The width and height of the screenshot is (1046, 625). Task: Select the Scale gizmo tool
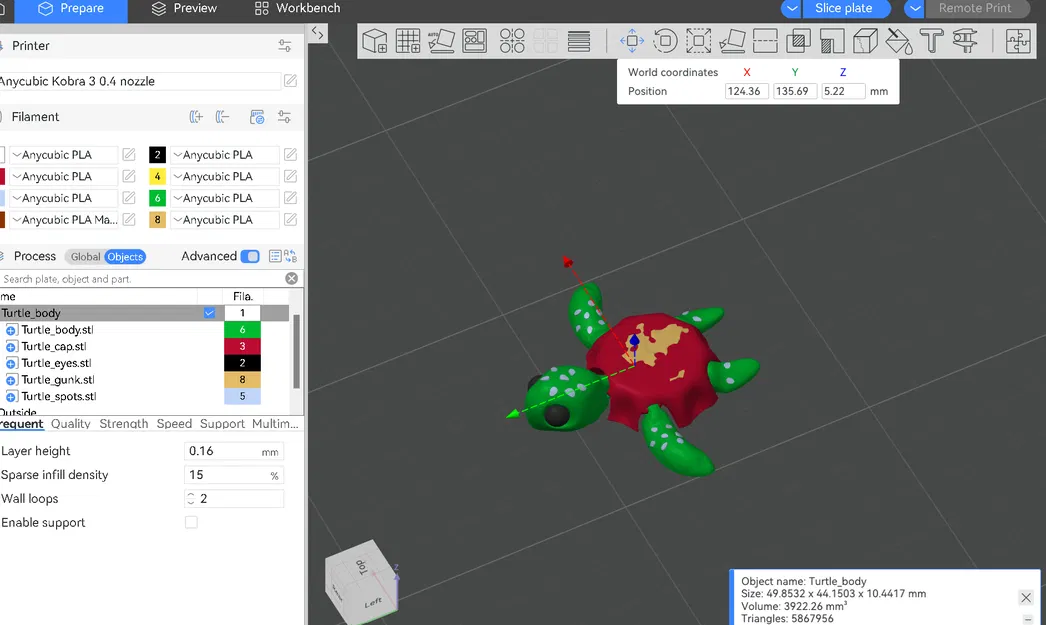point(698,41)
